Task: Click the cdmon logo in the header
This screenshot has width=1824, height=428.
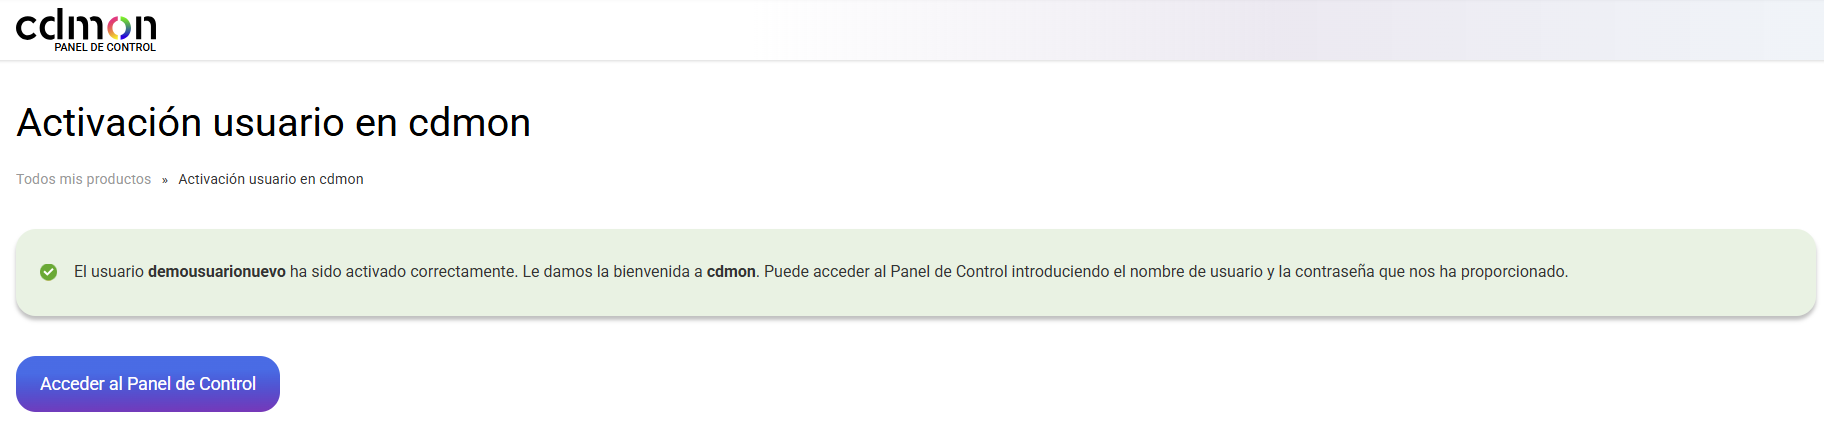Action: coord(86,28)
